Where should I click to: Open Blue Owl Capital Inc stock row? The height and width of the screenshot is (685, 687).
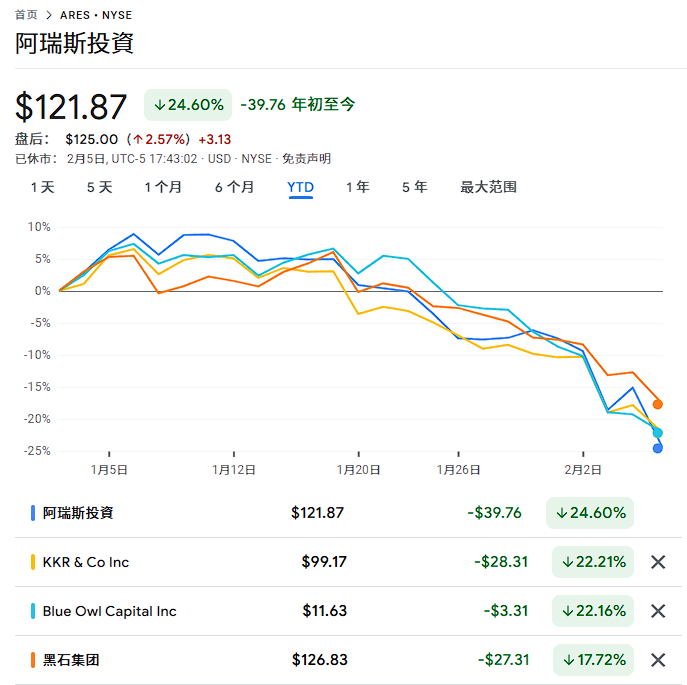pos(109,611)
